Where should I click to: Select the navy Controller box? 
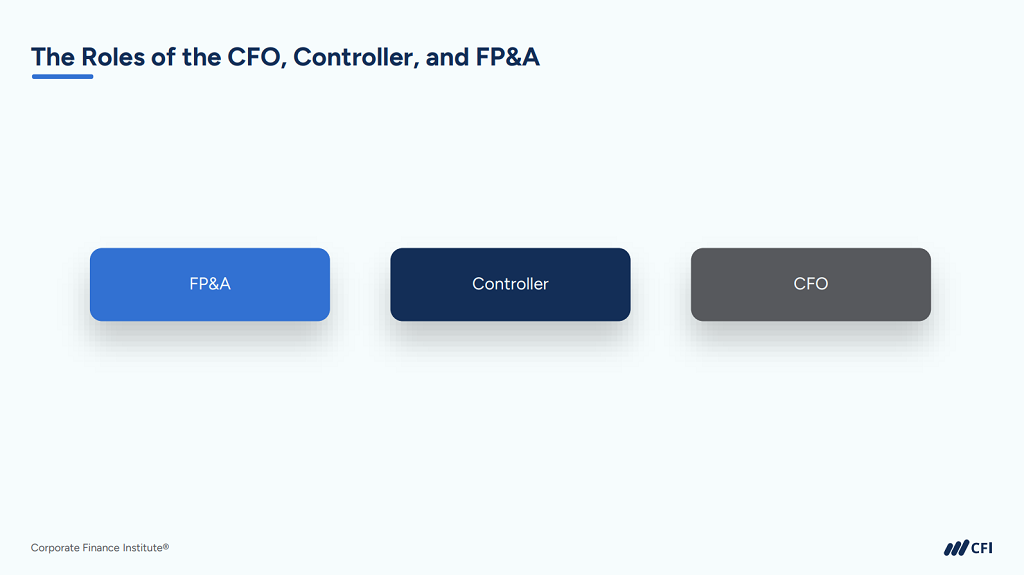click(x=510, y=284)
